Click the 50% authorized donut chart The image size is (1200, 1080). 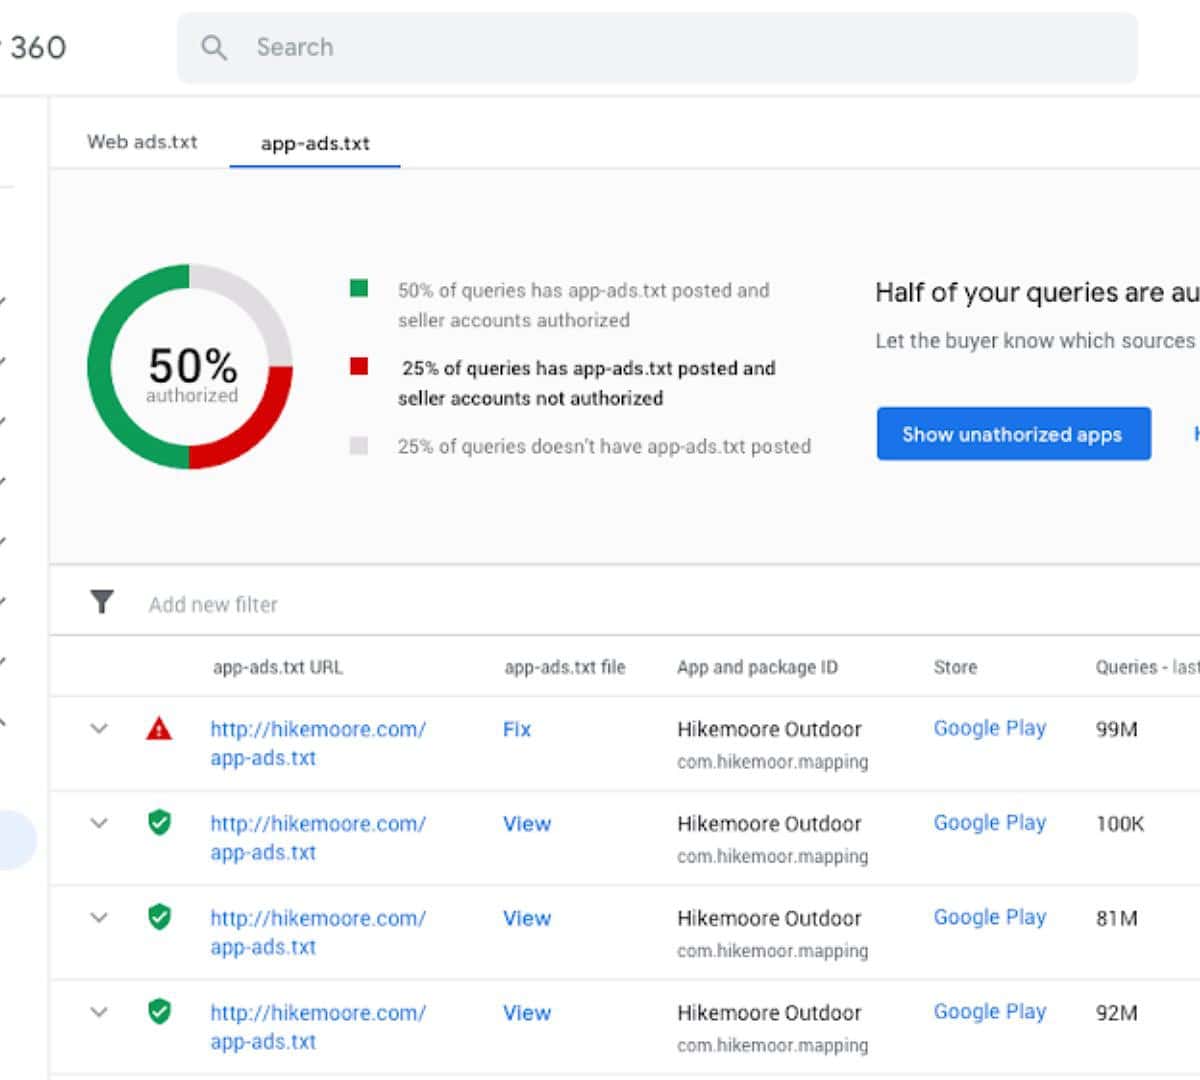point(190,367)
